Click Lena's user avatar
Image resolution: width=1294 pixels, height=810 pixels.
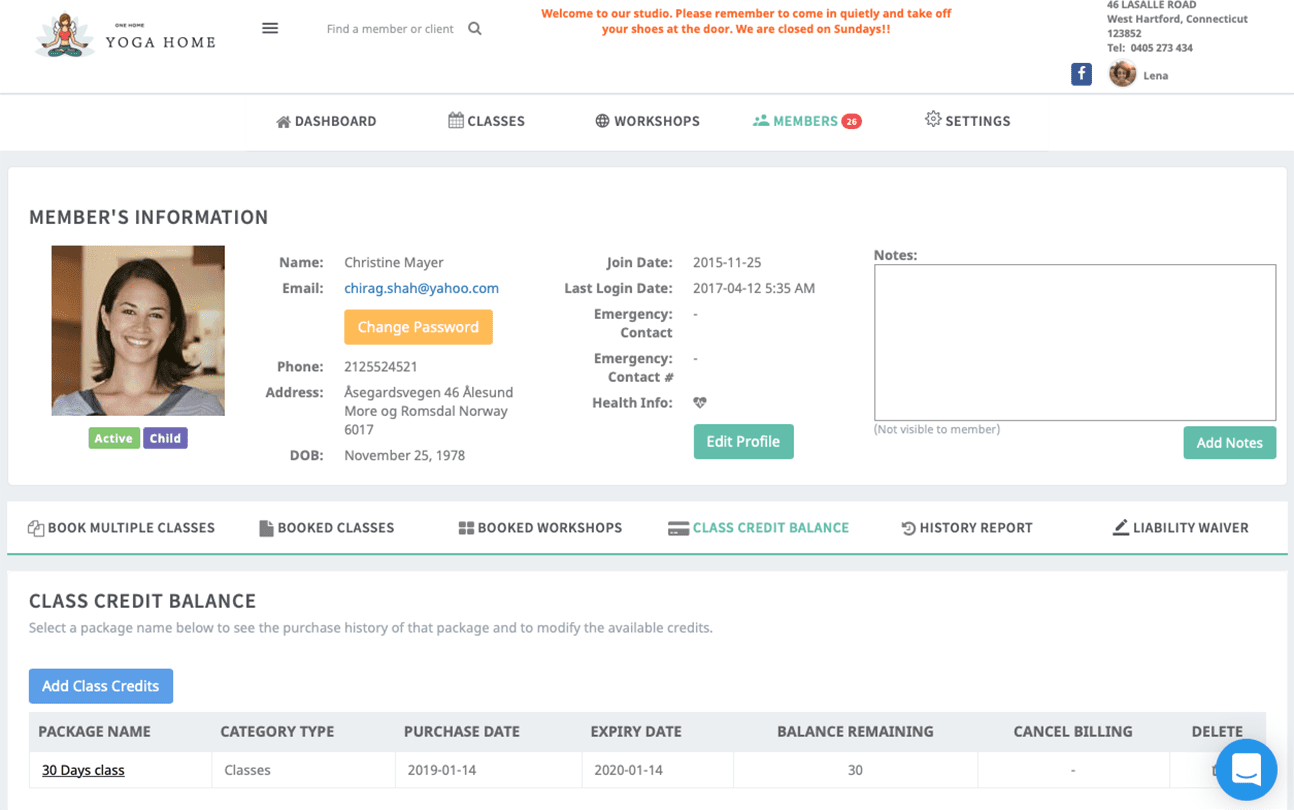click(x=1122, y=74)
